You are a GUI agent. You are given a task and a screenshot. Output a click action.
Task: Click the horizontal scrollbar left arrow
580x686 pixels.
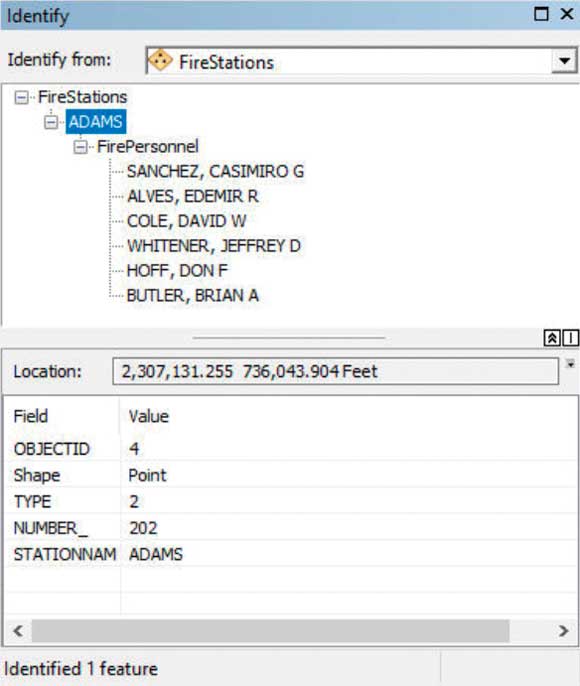click(18, 631)
